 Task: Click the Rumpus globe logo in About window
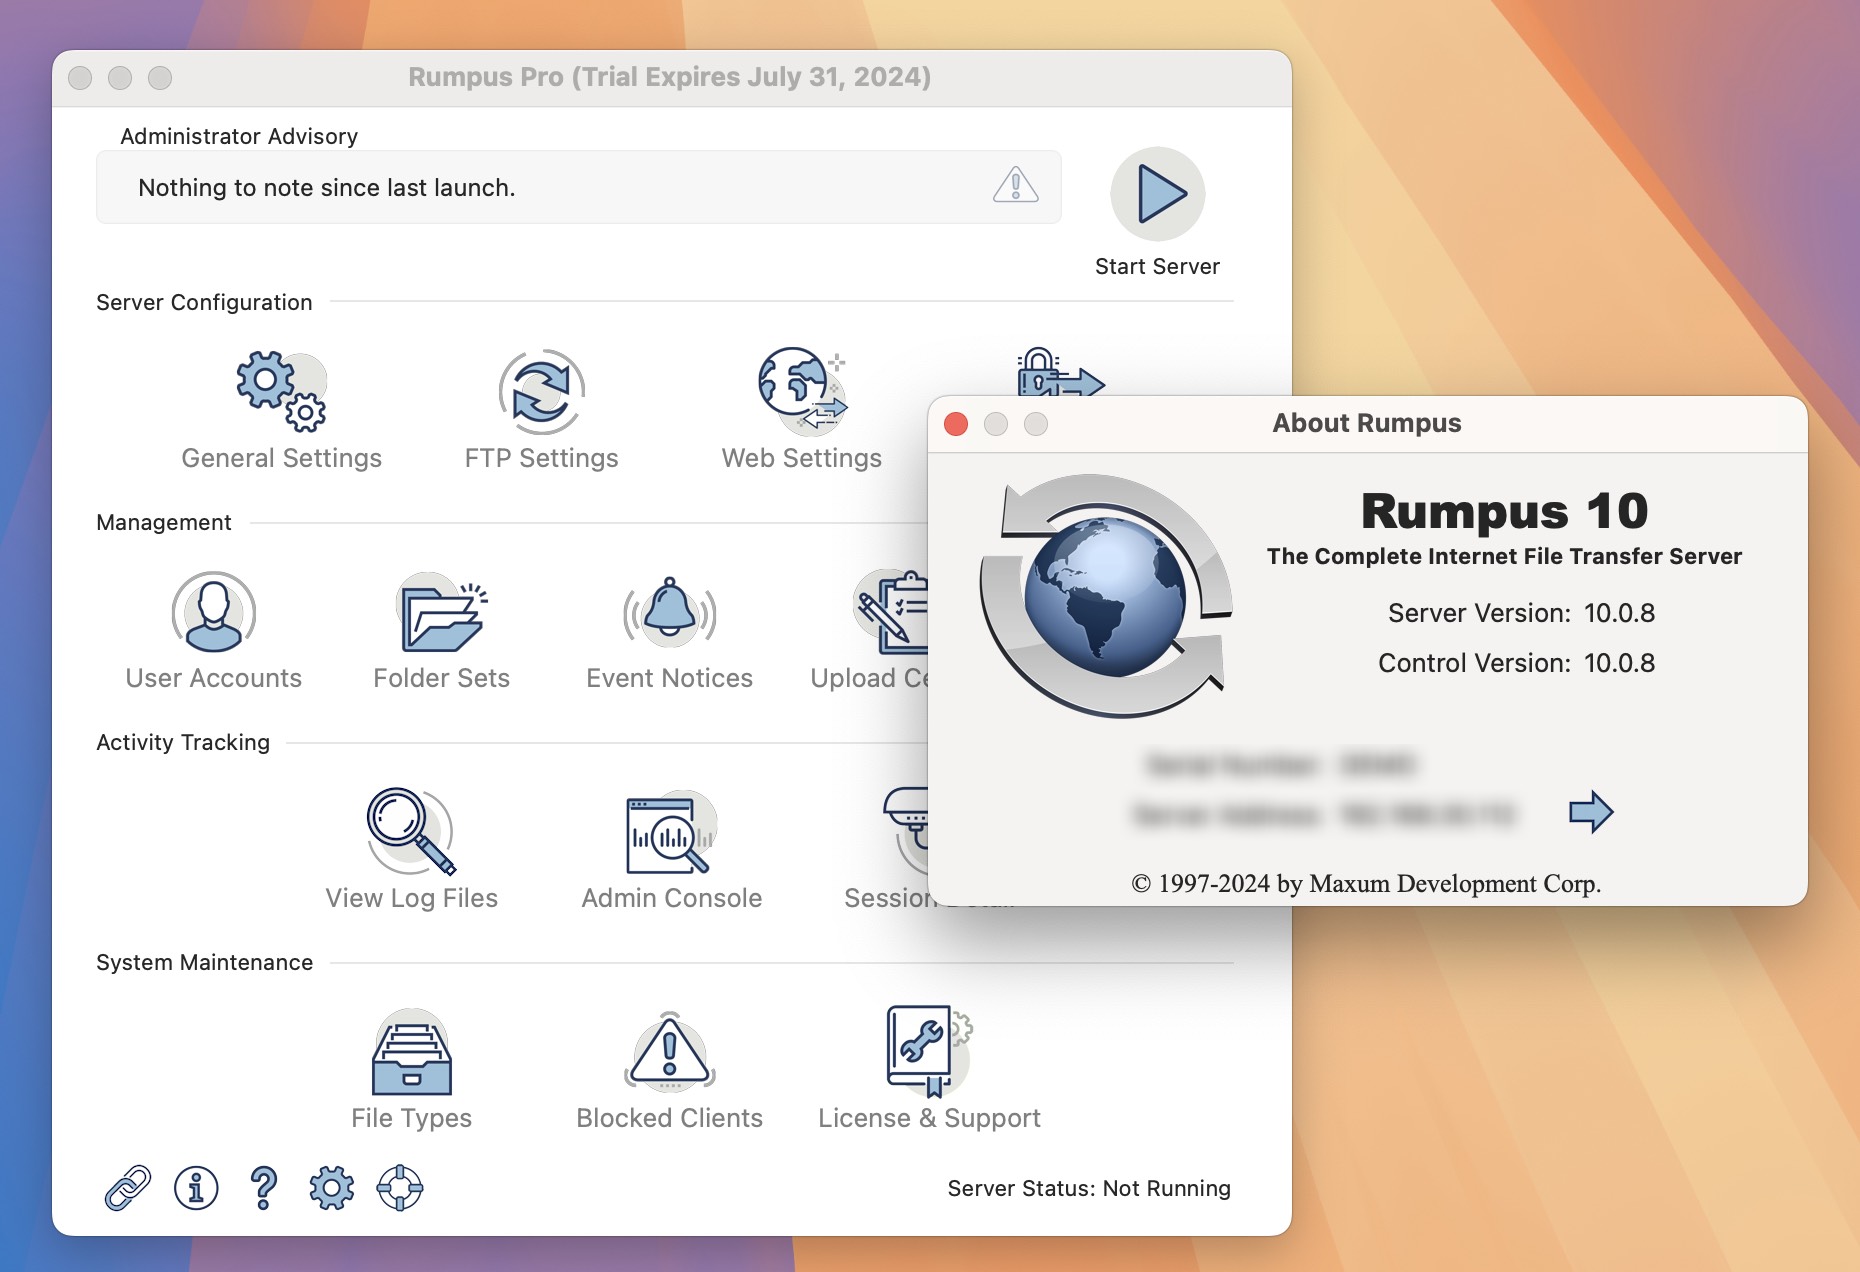1106,596
